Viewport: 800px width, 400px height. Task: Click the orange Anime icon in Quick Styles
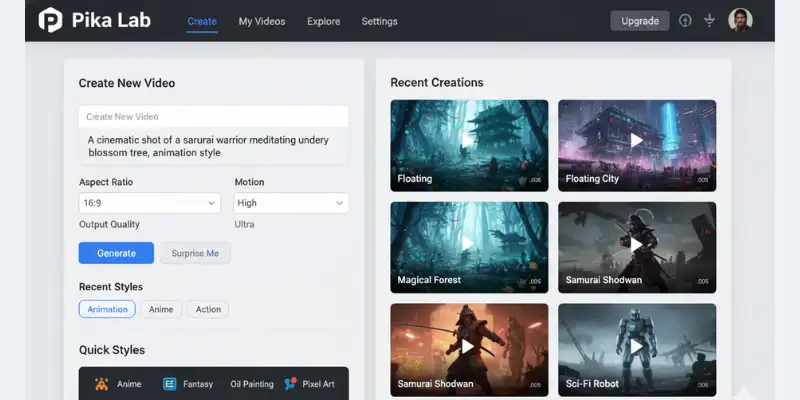pos(102,384)
